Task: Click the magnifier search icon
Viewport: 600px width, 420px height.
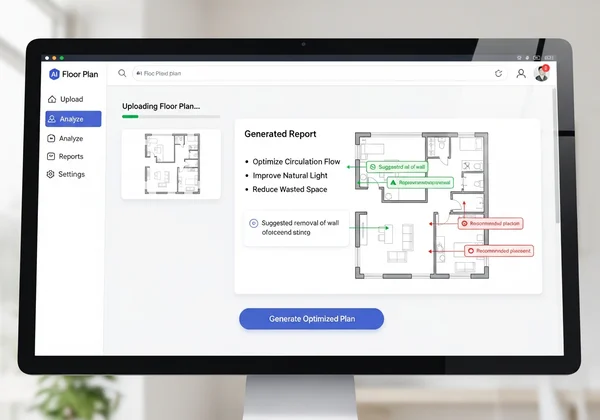Action: (122, 73)
